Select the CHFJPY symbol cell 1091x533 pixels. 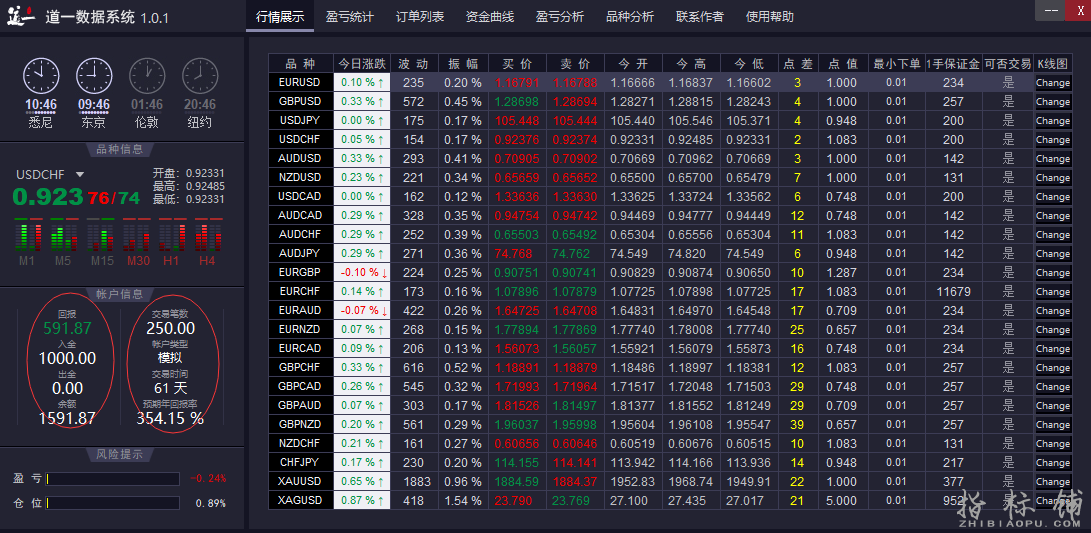(301, 463)
